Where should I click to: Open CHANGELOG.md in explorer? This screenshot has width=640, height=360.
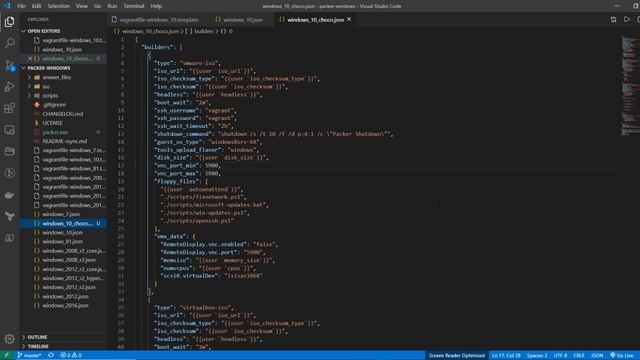[x=64, y=114]
